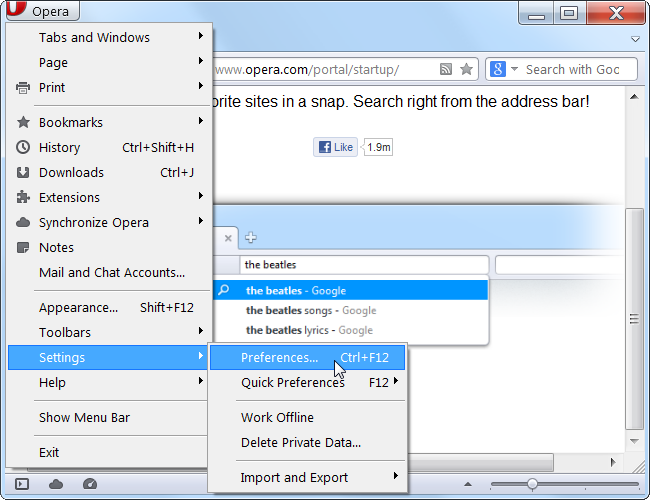Image resolution: width=650 pixels, height=500 pixels.
Task: Select Downloads from Opera menu
Action: [110, 172]
